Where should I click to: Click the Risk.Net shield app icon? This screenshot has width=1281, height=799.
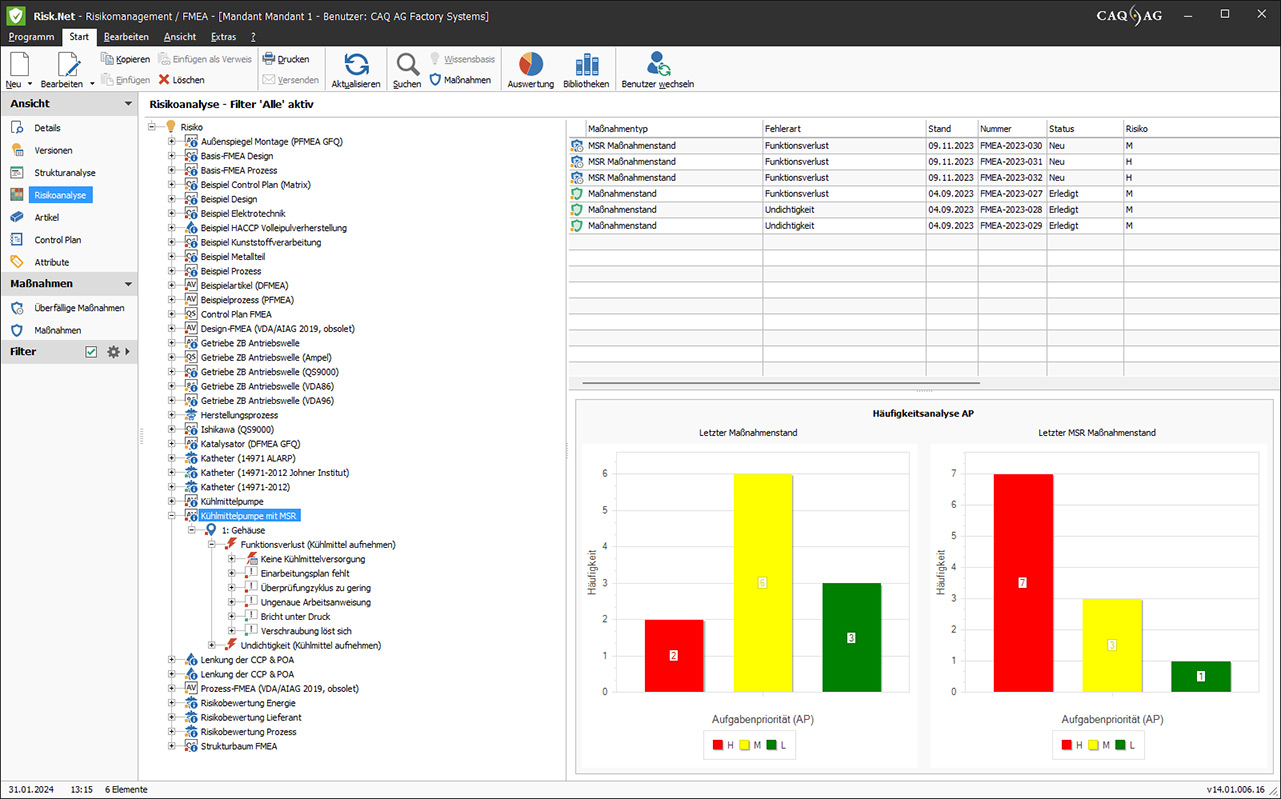click(x=16, y=15)
